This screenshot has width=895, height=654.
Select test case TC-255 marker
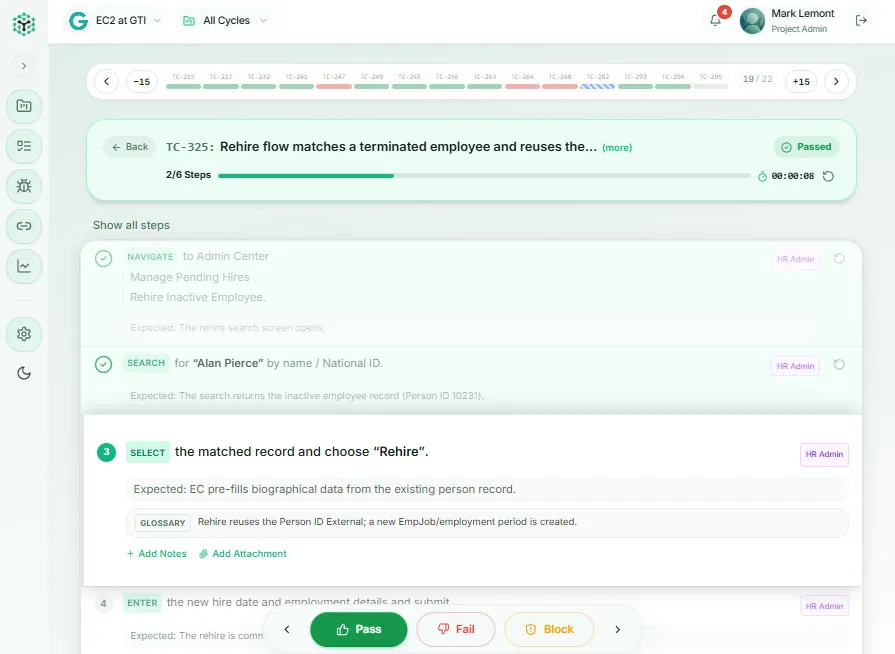(x=409, y=82)
